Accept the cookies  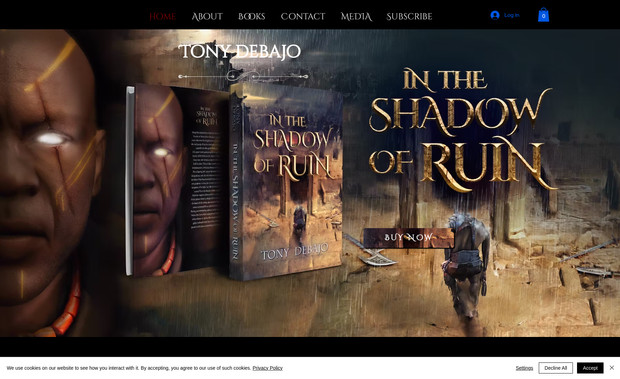590,368
